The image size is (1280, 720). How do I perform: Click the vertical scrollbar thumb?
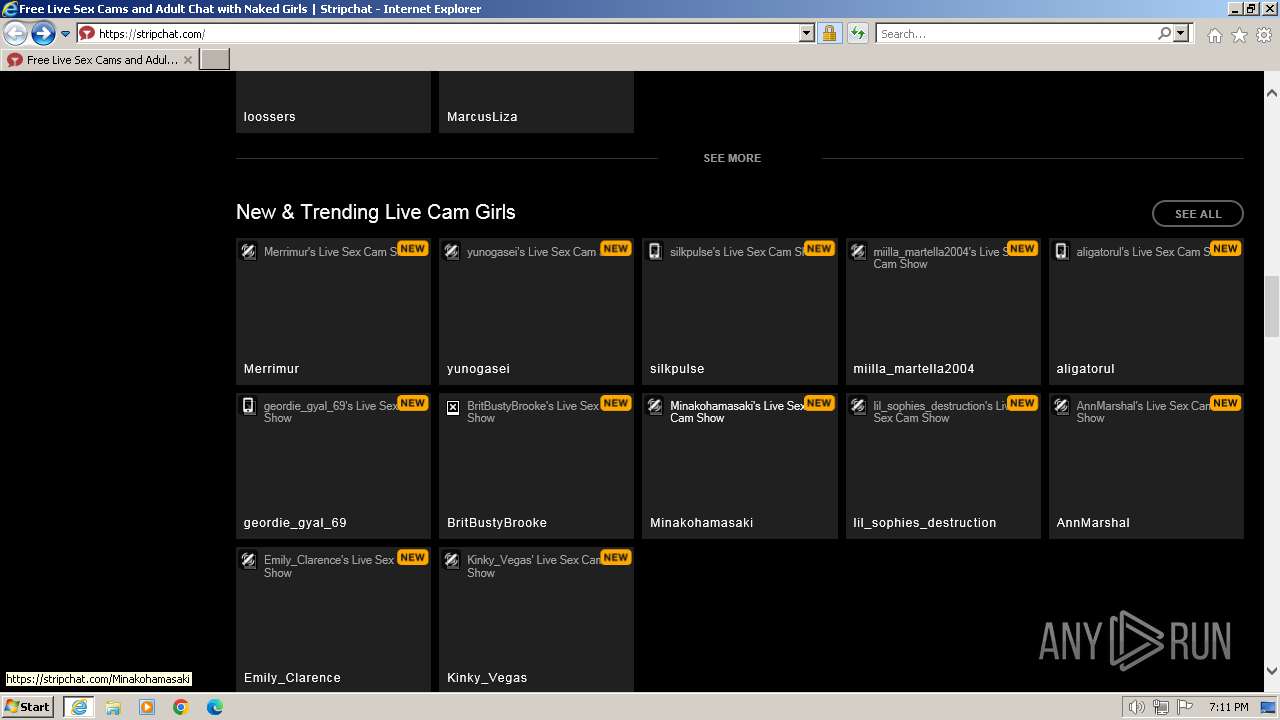1272,306
